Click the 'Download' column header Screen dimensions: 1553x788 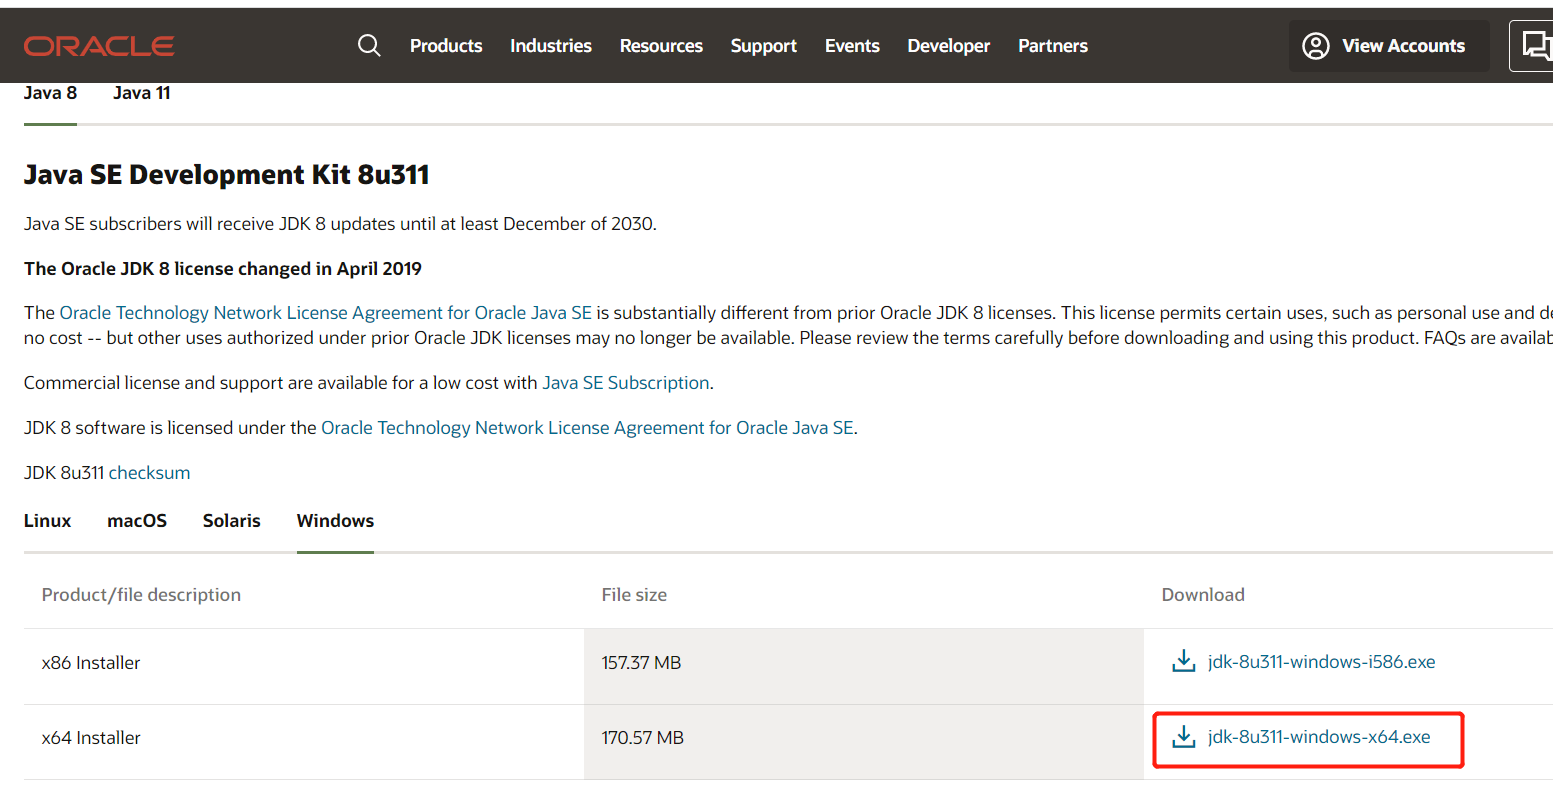tap(1203, 595)
